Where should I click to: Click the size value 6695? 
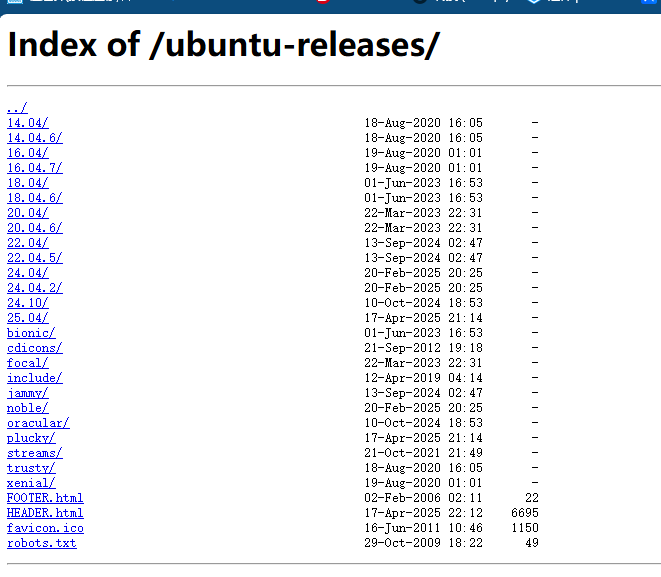tap(525, 513)
